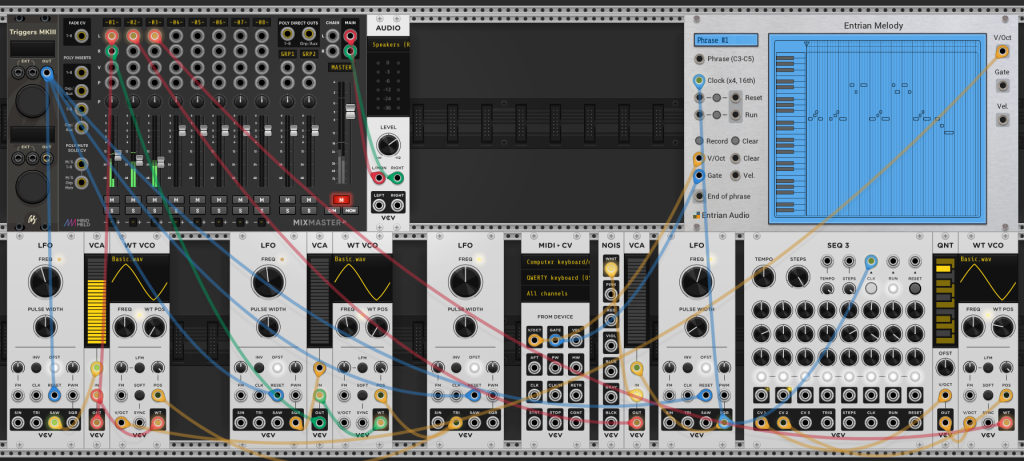
Task: Open the Speakers audio device selector
Action: click(389, 45)
